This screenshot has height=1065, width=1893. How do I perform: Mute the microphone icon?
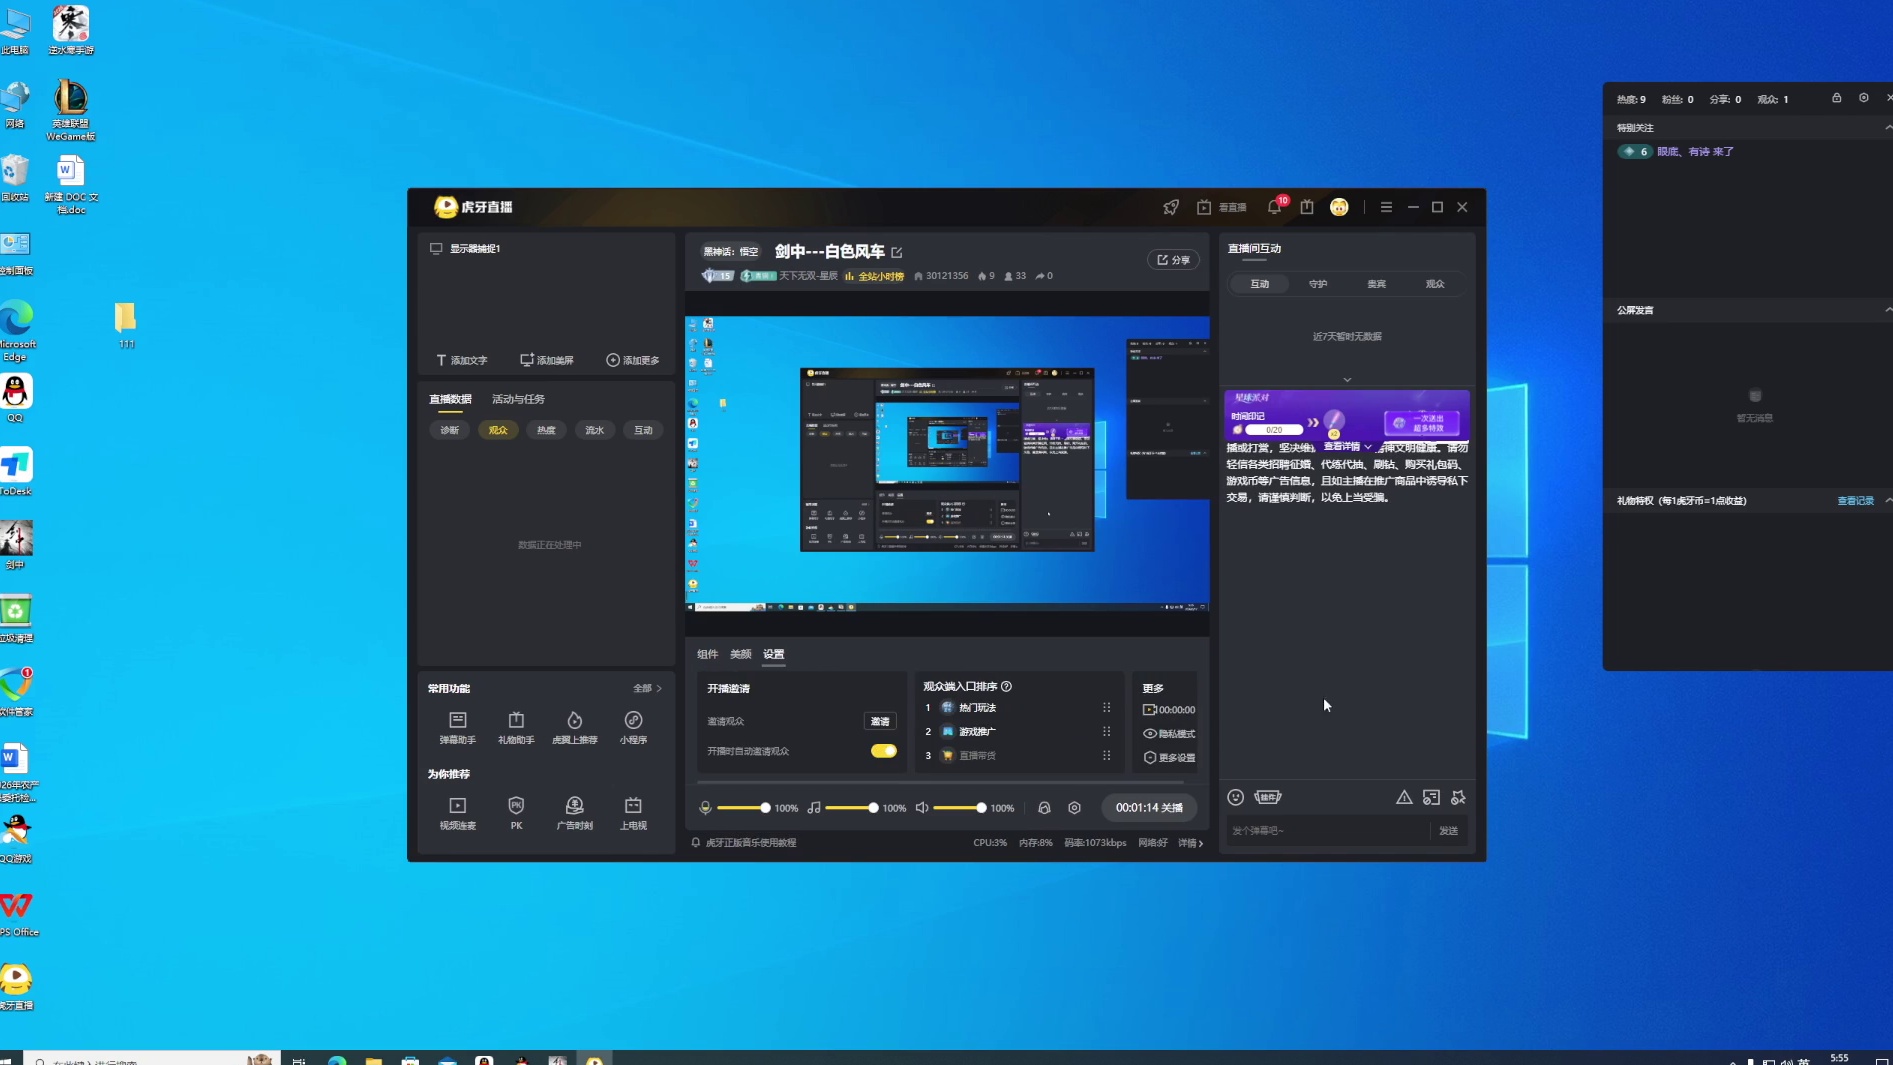pos(705,808)
